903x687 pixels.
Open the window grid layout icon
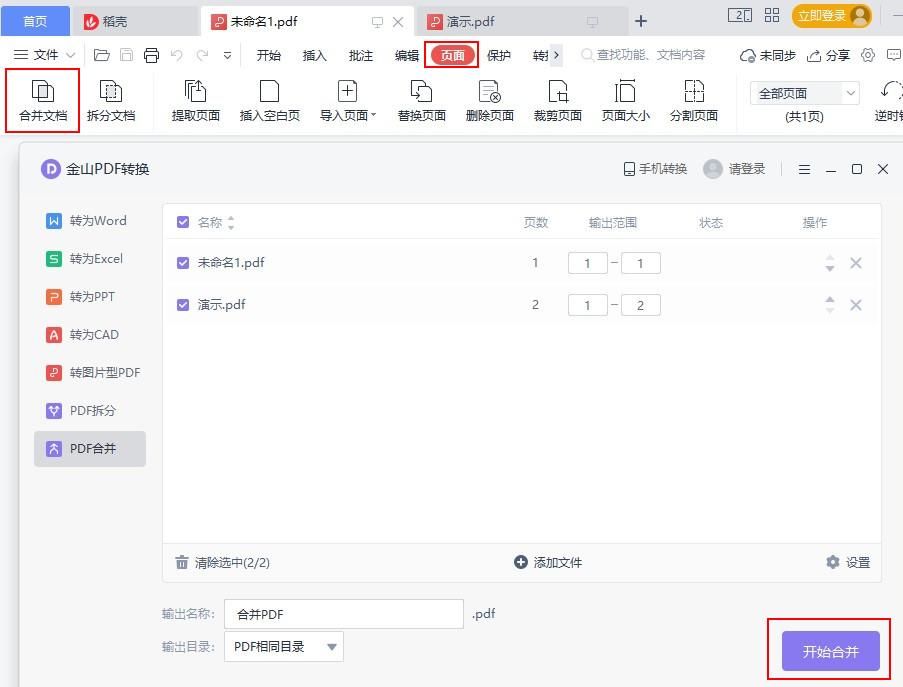(x=772, y=16)
